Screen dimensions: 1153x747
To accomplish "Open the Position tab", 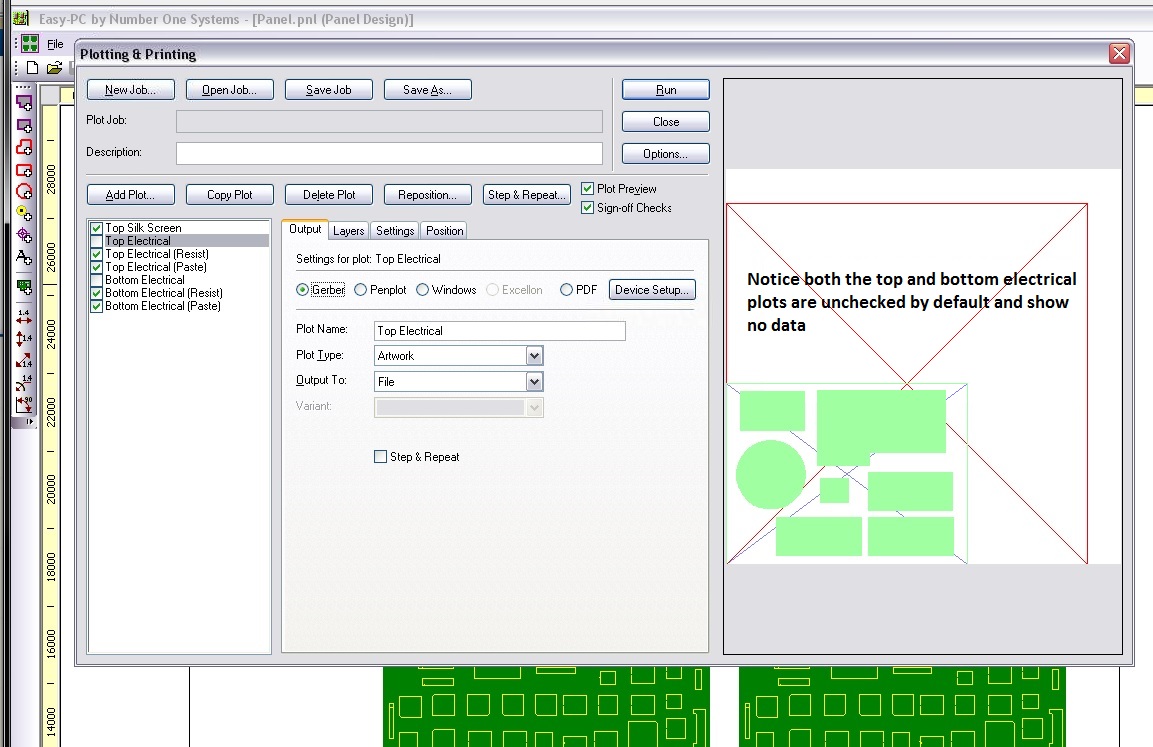I will 444,231.
